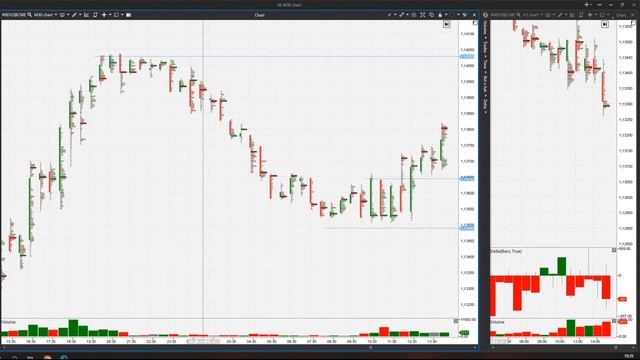Open instrument search in right chart toolbar

coord(518,15)
